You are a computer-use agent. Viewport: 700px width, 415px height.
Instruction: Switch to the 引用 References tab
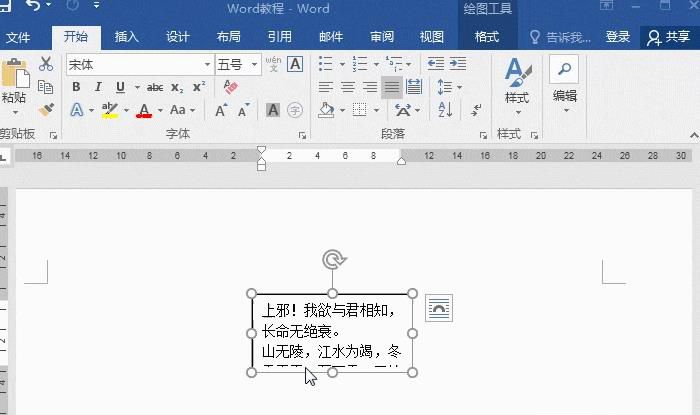click(x=280, y=37)
